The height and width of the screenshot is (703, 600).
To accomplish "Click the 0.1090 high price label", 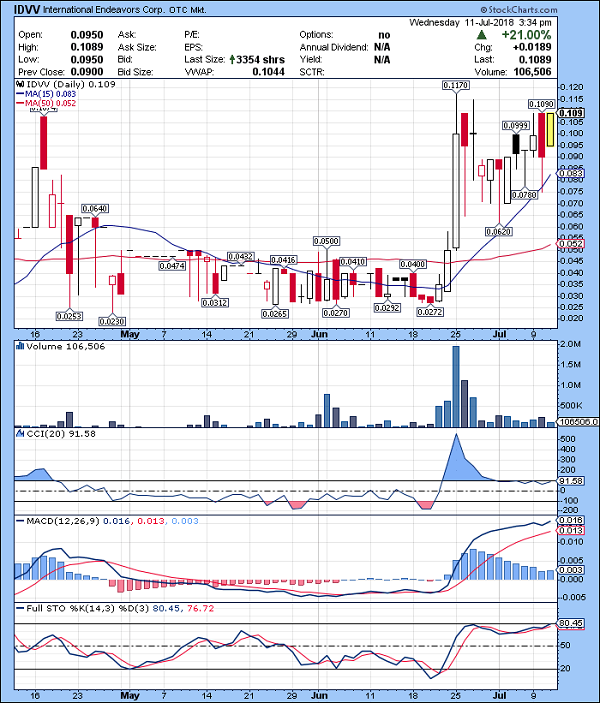I will pyautogui.click(x=541, y=104).
